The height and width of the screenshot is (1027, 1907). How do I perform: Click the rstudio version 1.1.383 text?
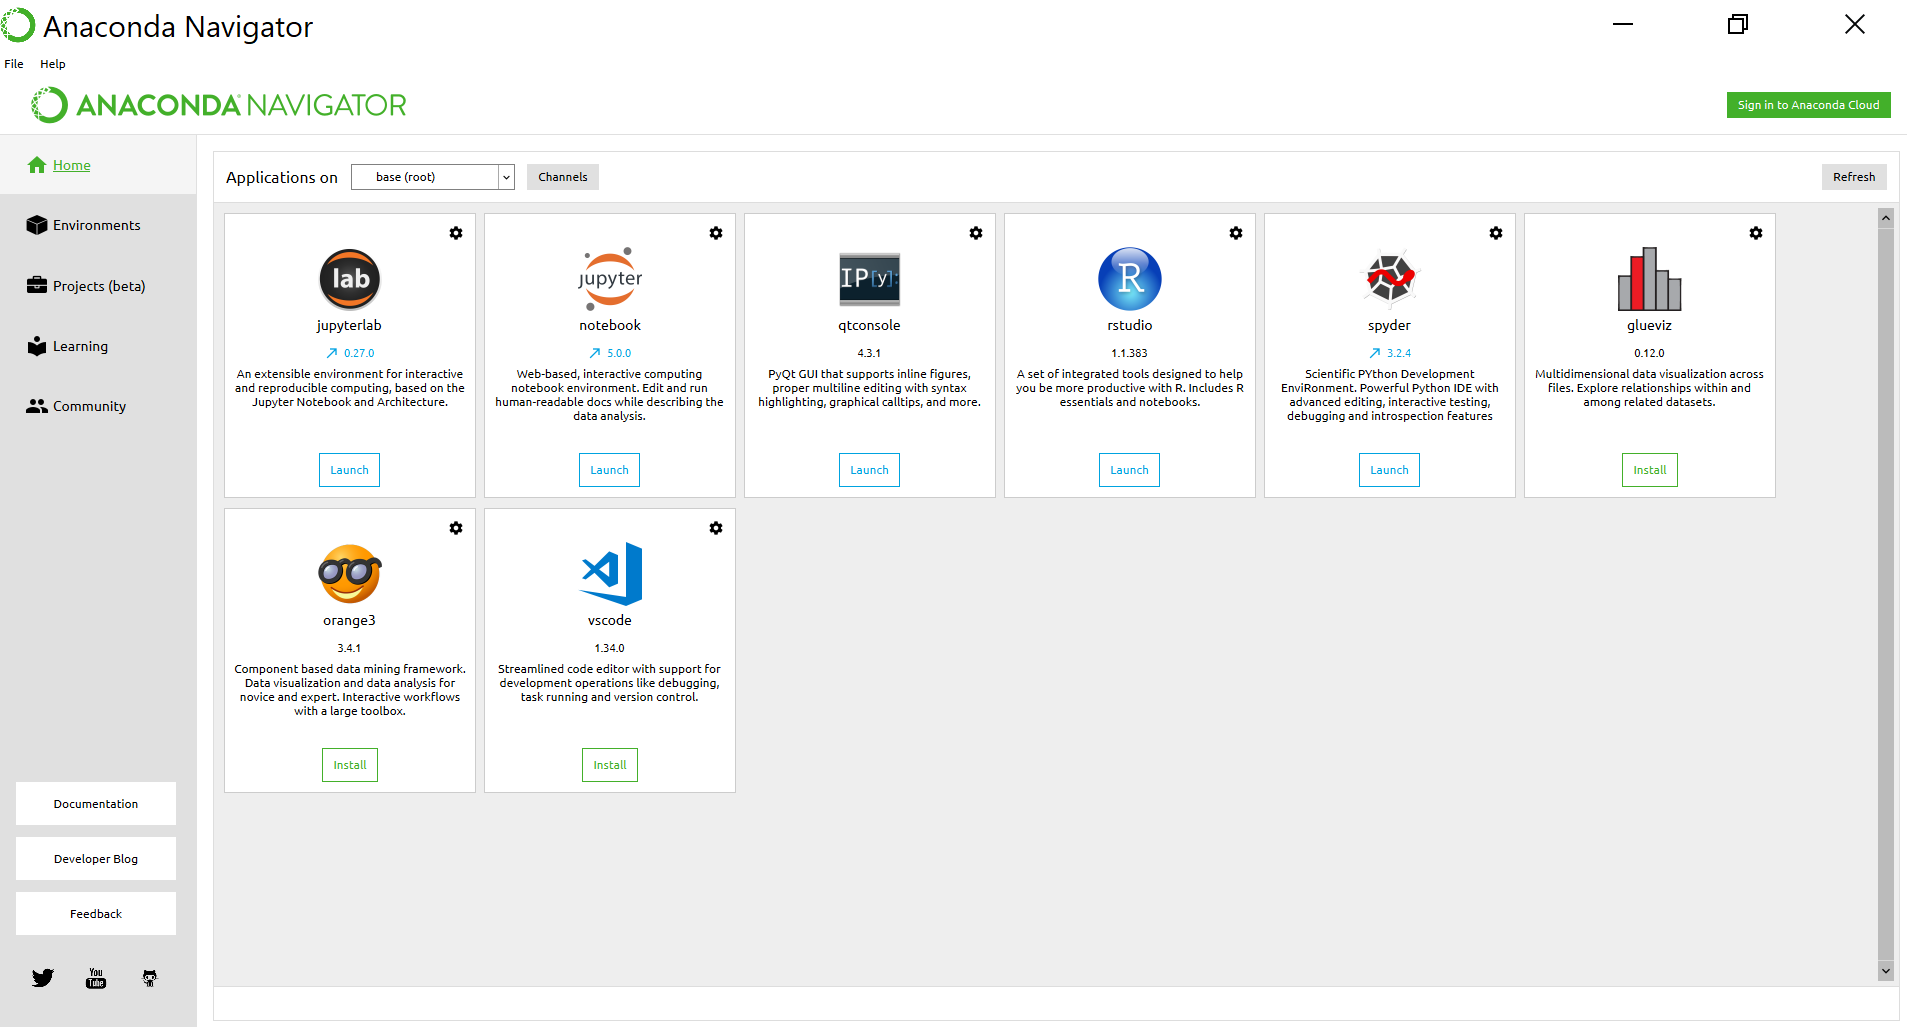pos(1130,353)
